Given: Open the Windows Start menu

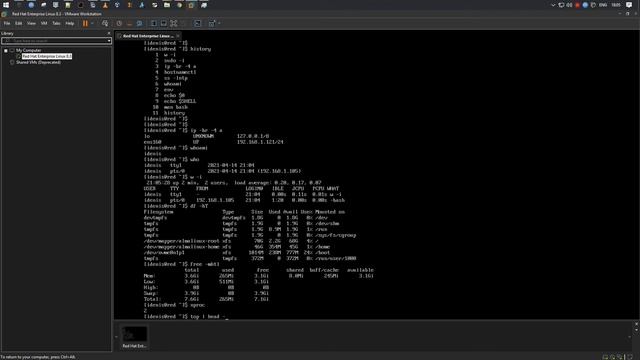Looking at the screenshot, I should (x=6, y=5).
